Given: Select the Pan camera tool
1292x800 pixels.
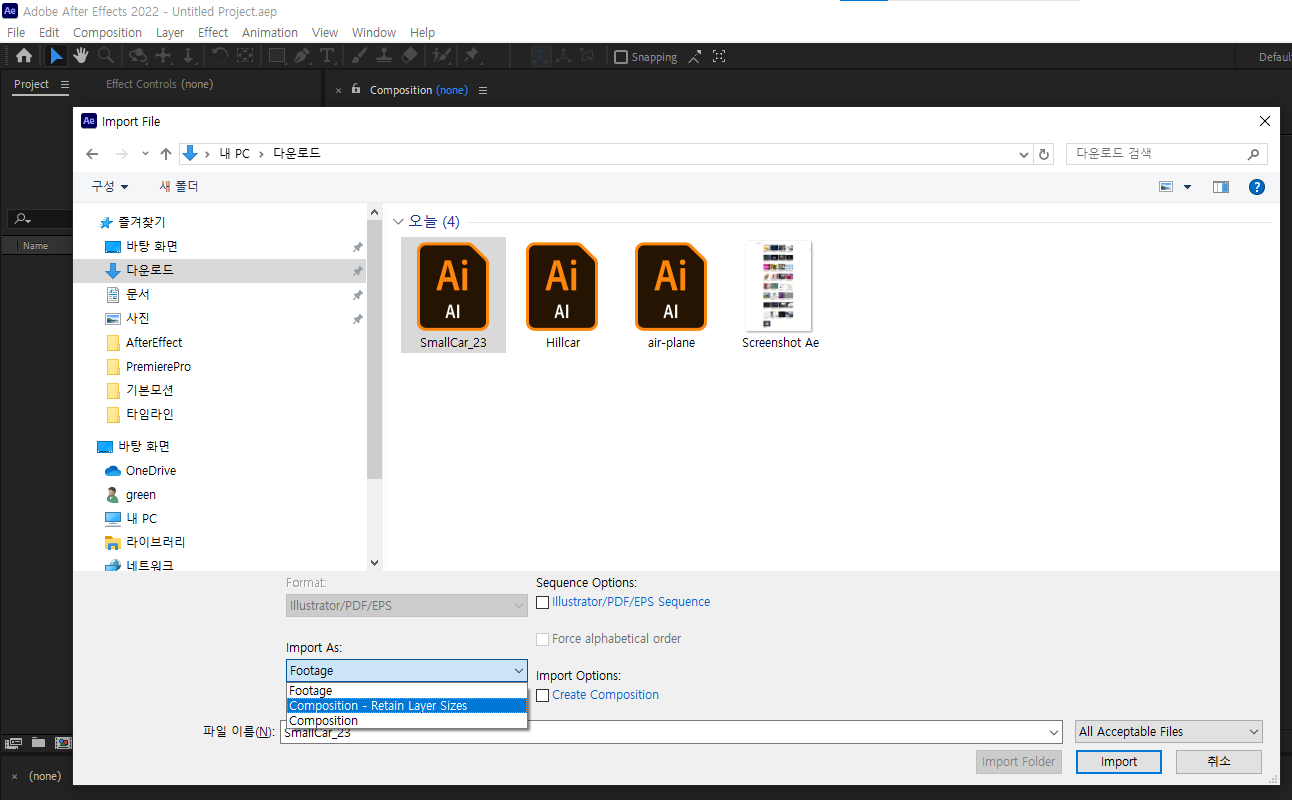Looking at the screenshot, I should [x=164, y=57].
